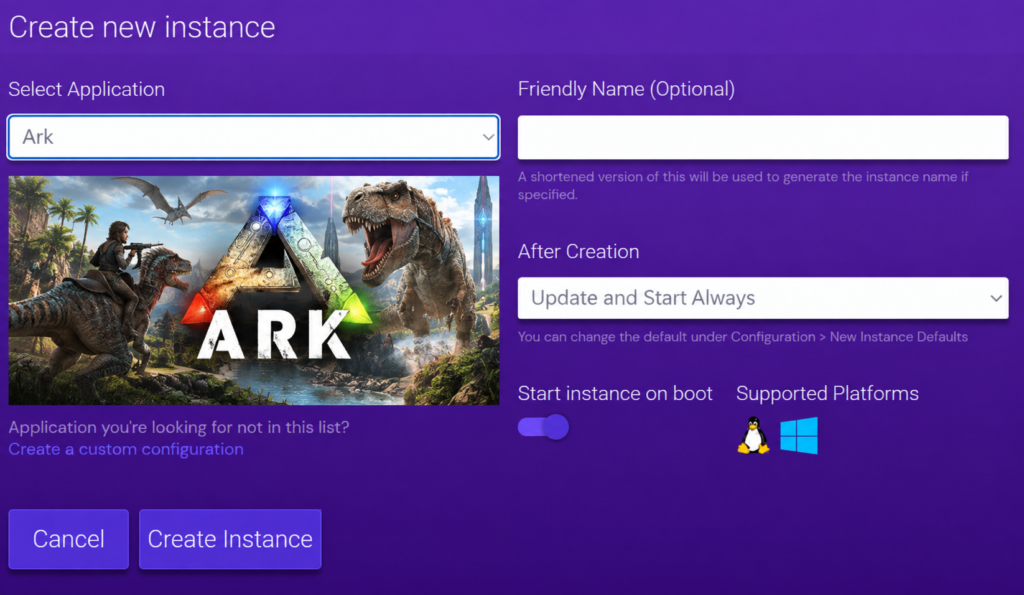Expand the After Creation dropdown
This screenshot has height=595, width=1024.
click(763, 298)
